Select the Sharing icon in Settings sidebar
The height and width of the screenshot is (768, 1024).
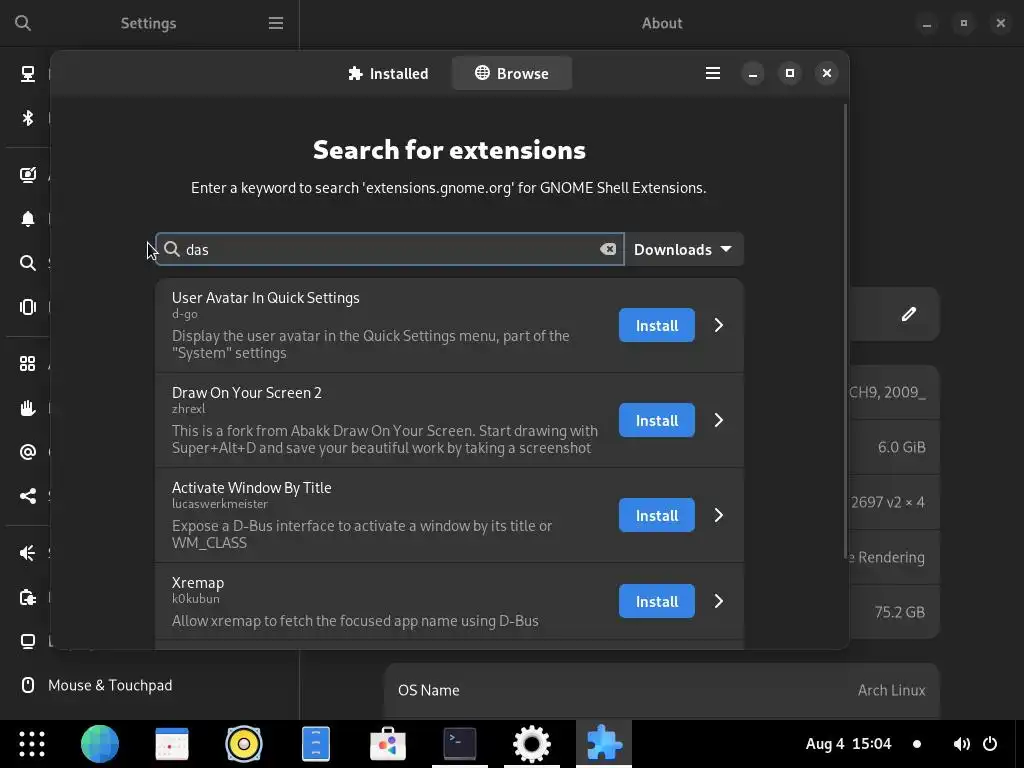point(27,496)
